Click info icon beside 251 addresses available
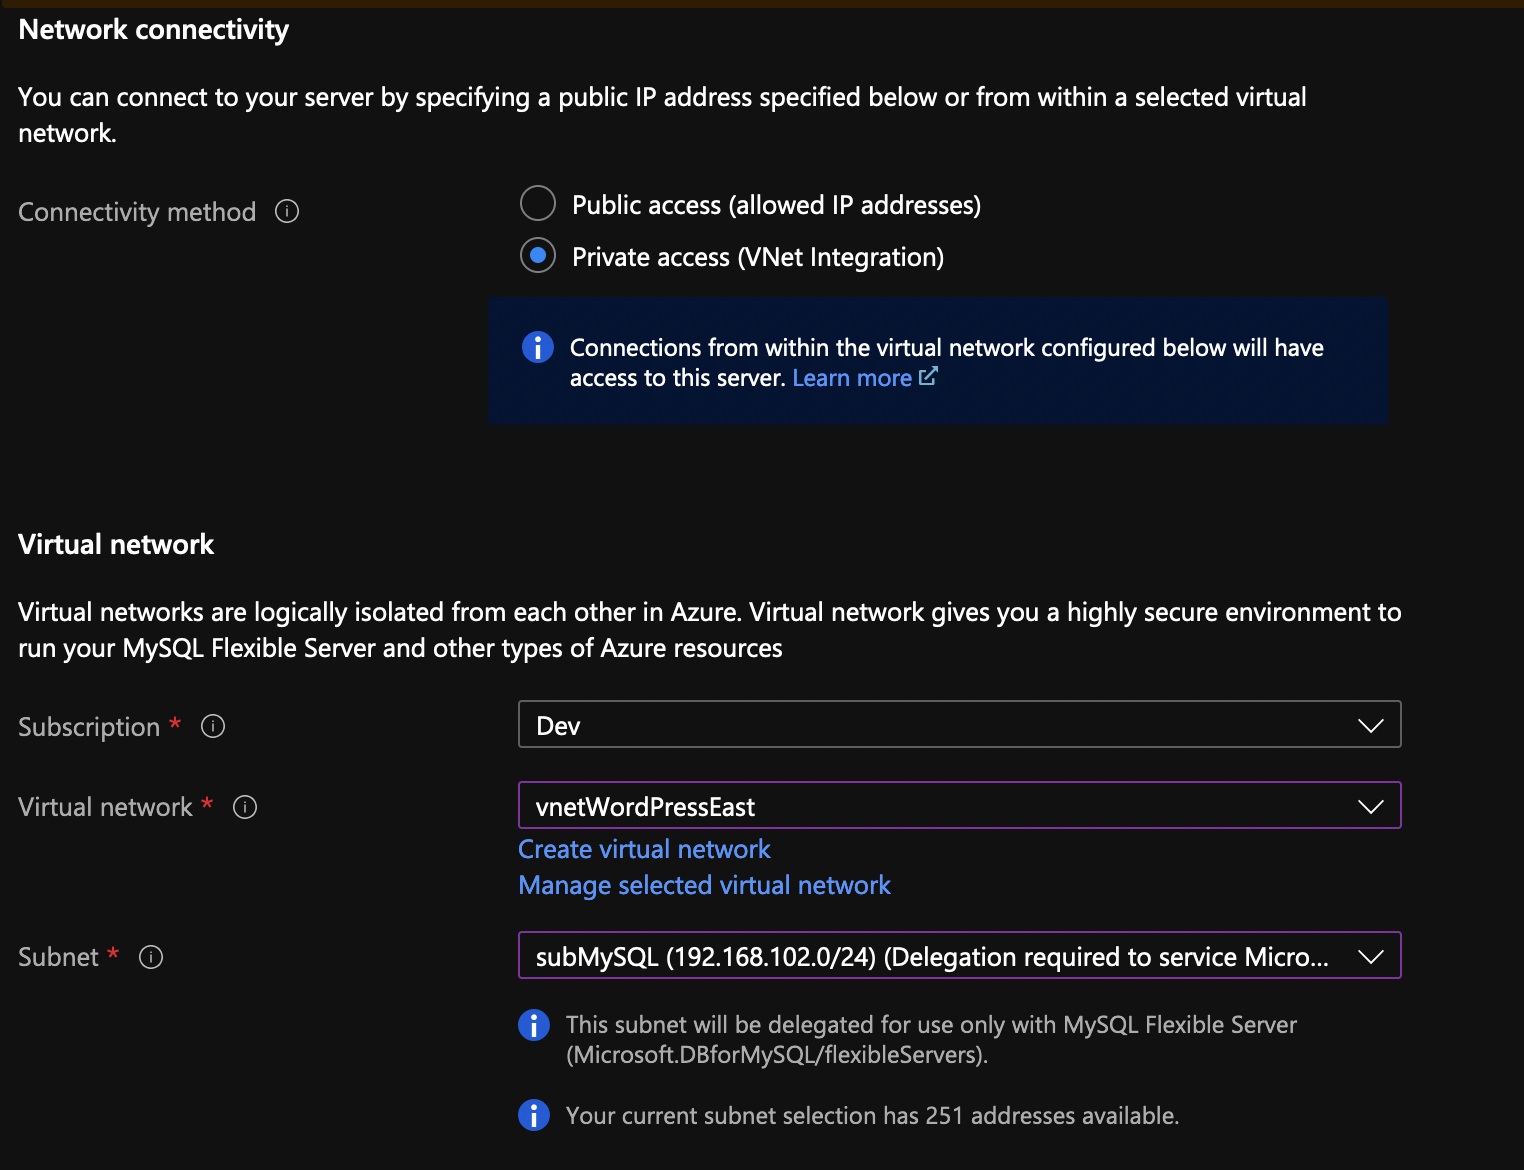The height and width of the screenshot is (1170, 1524). [534, 1115]
